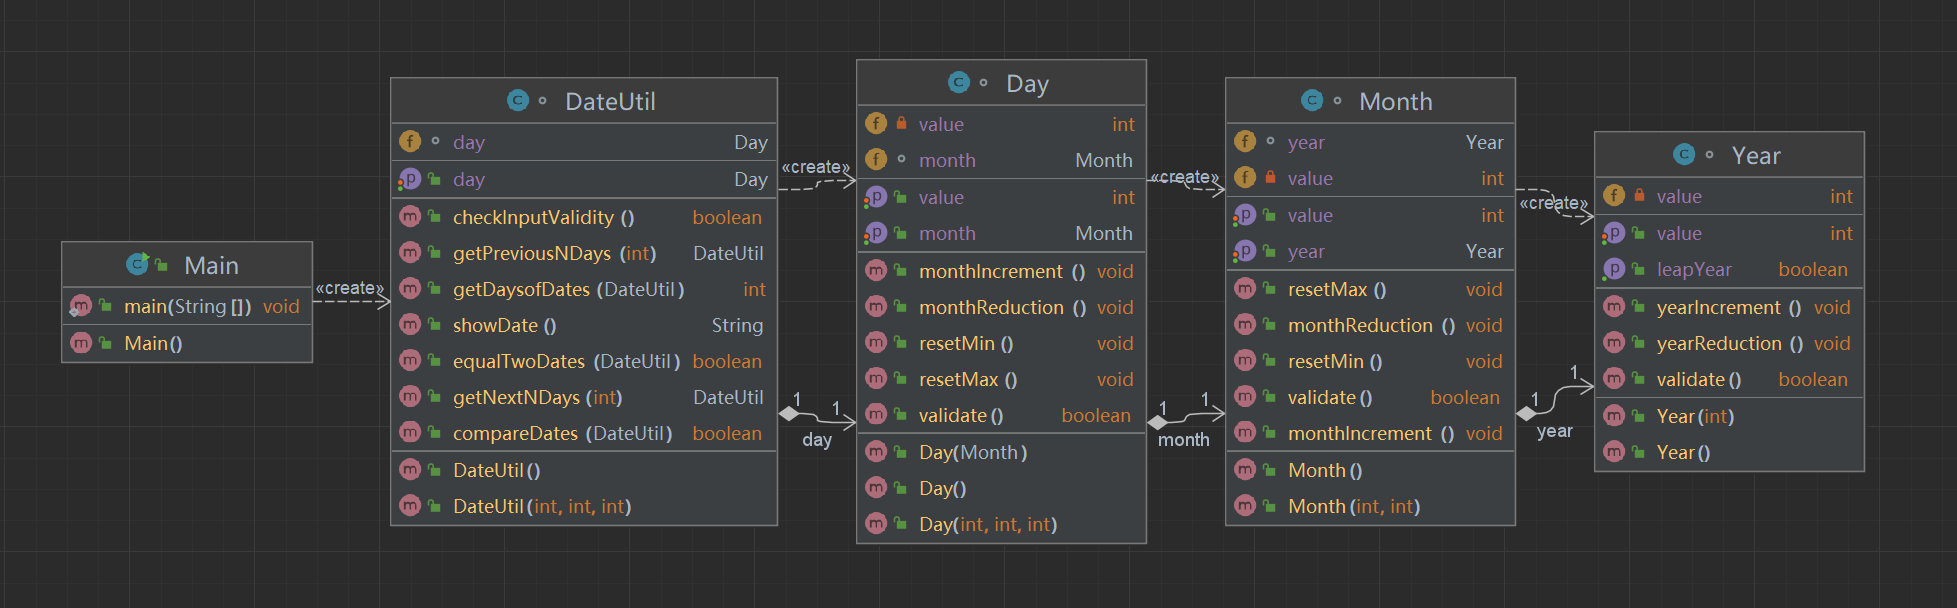The height and width of the screenshot is (608, 1957).
Task: Click the "day" association label
Action: click(x=817, y=439)
